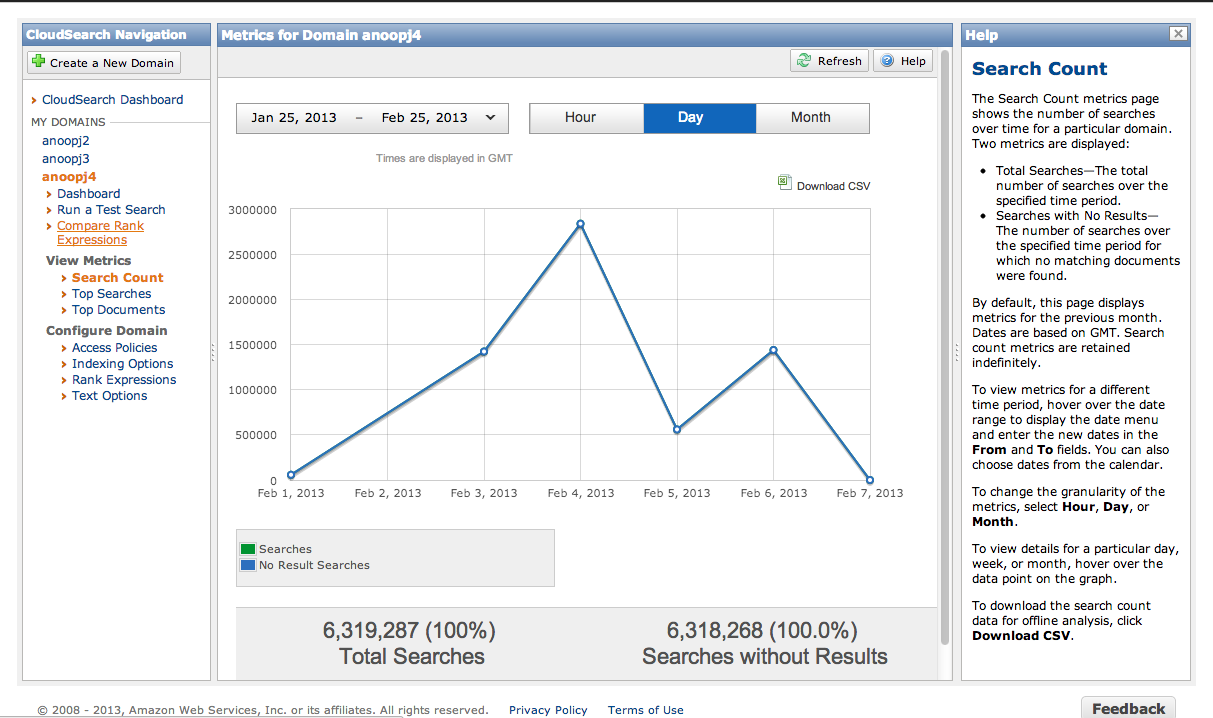1213x718 pixels.
Task: Click the Configure Domain heading
Action: coord(107,331)
